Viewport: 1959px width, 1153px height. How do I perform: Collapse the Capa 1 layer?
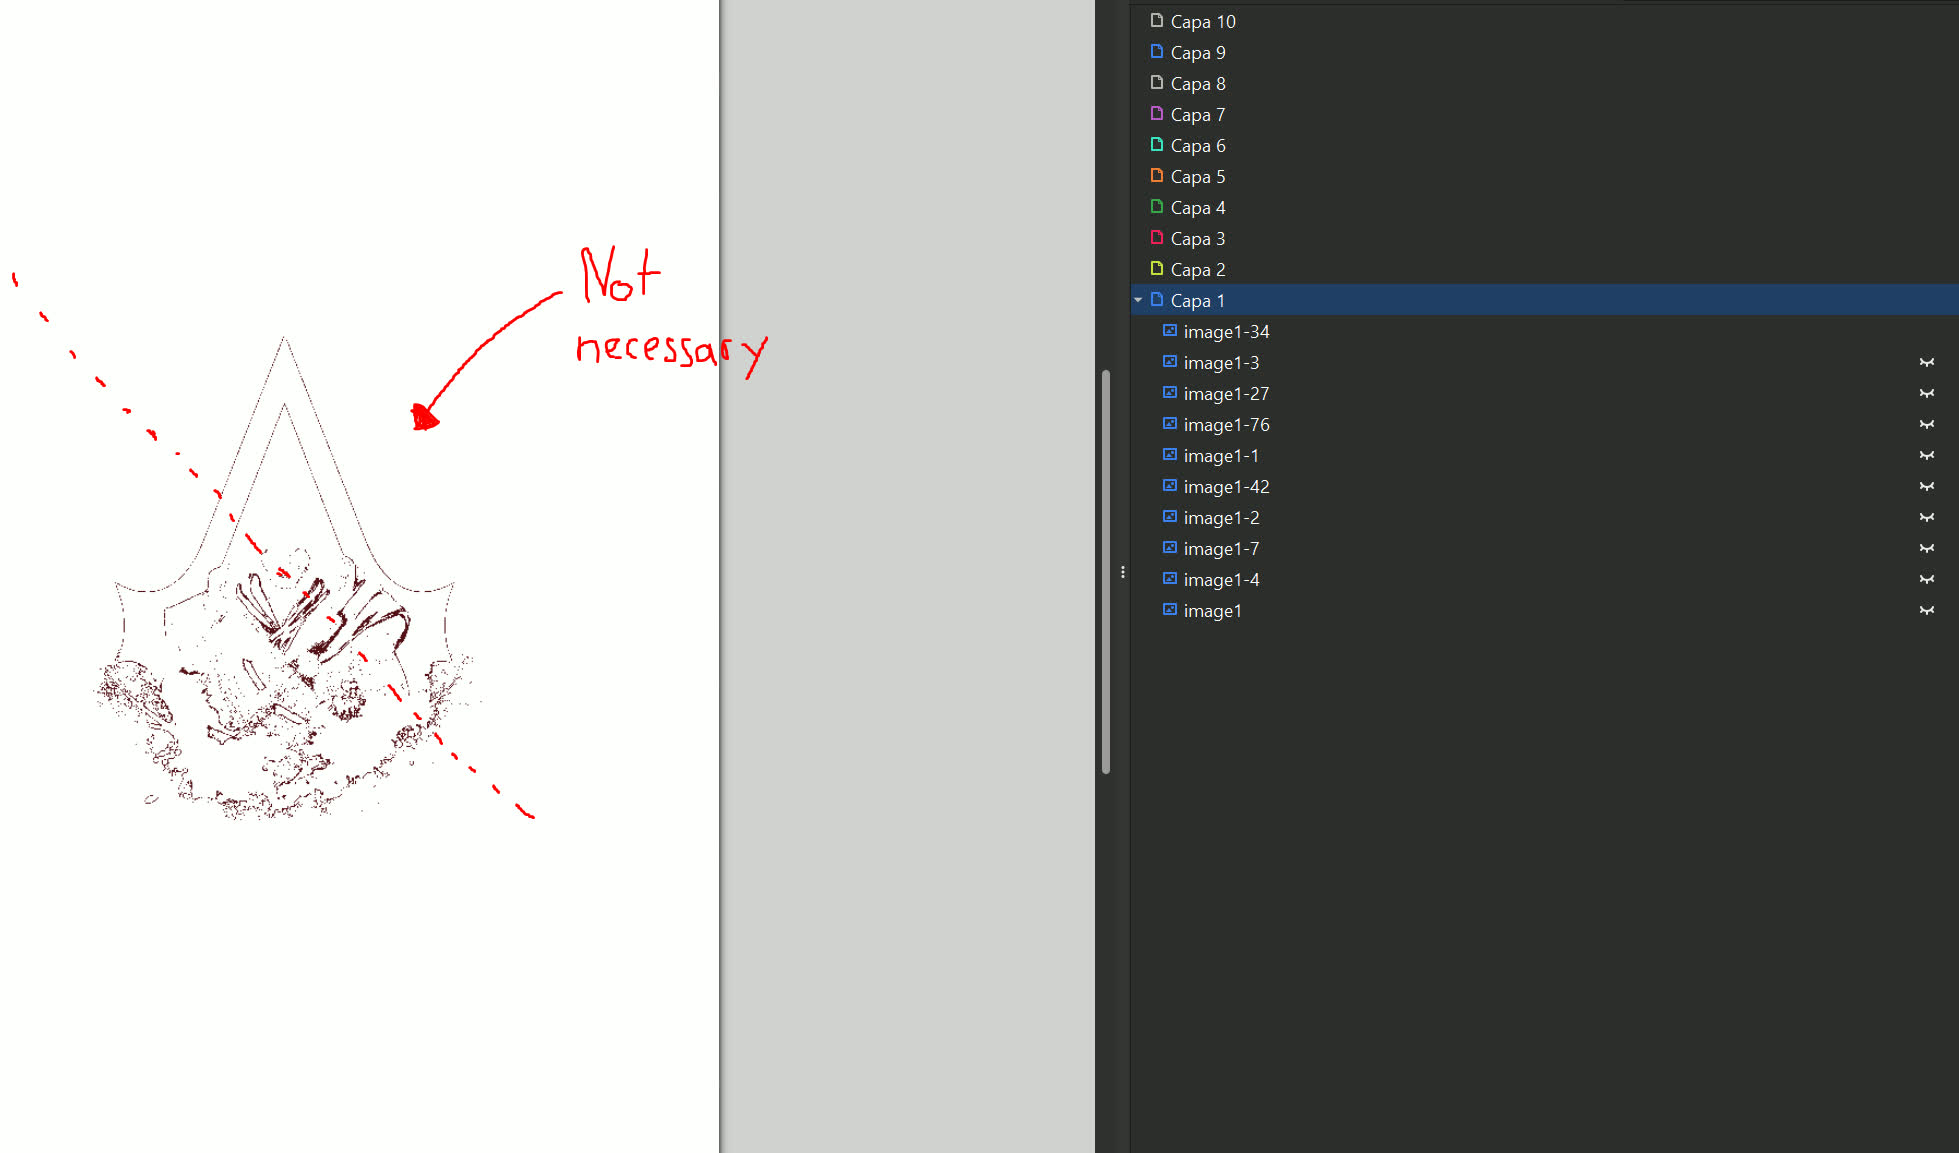click(1138, 300)
